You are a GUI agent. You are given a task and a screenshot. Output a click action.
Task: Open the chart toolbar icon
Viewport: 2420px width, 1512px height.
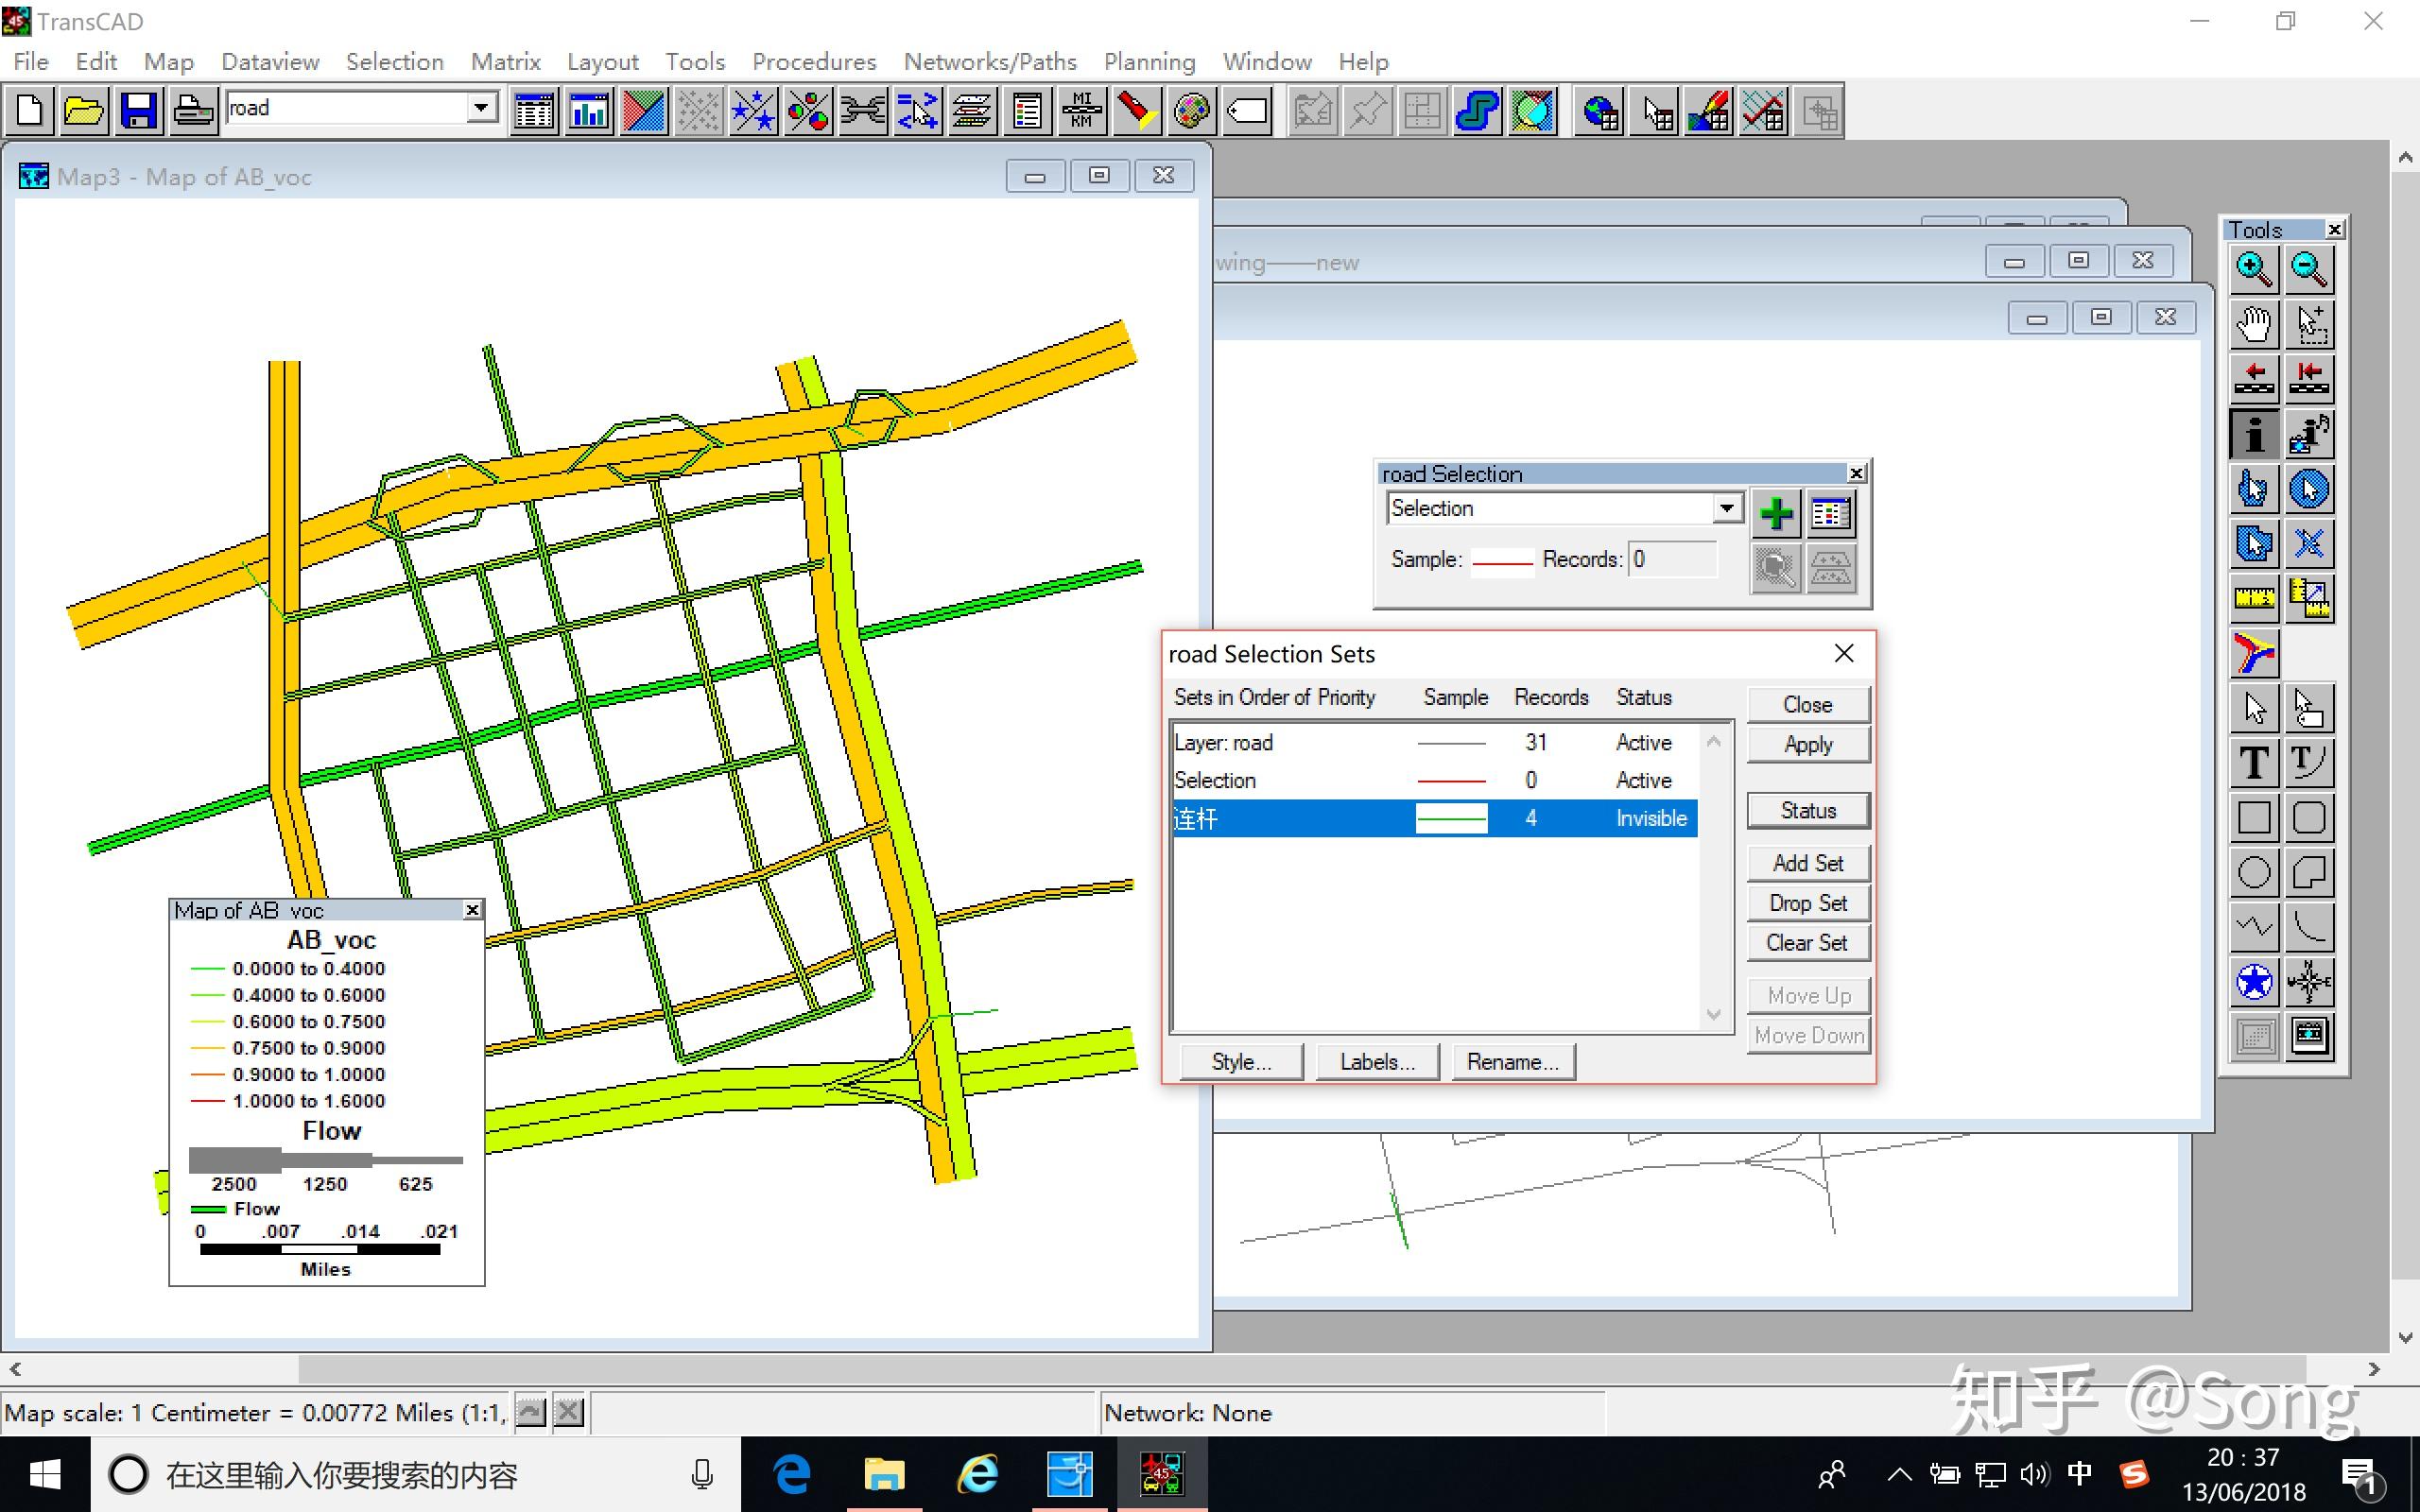point(589,110)
